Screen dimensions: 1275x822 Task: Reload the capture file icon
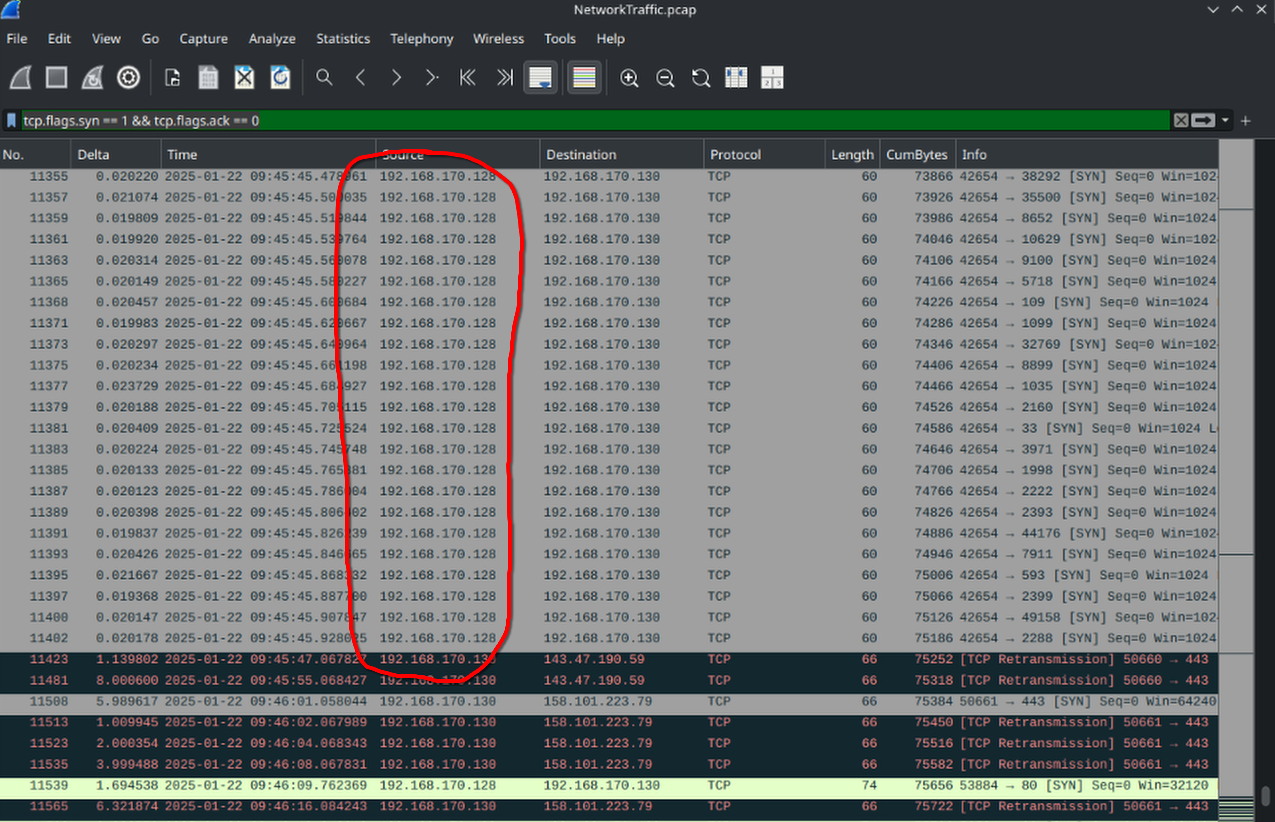(x=280, y=77)
